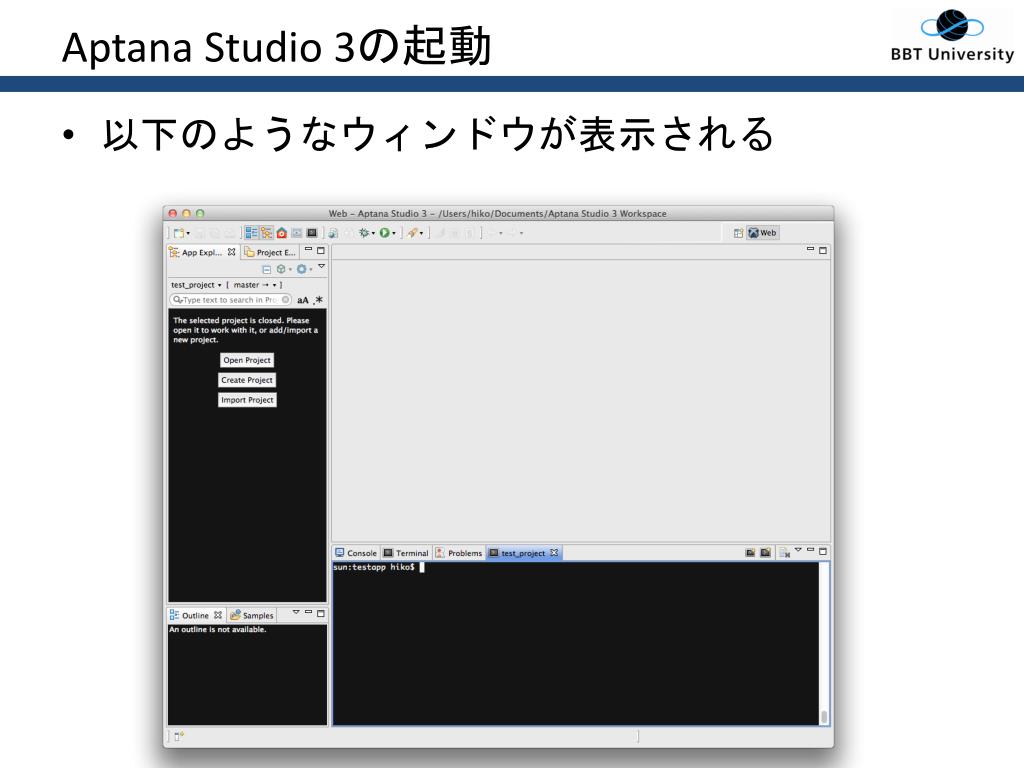Expand the Run configurations dropdown arrow
Image resolution: width=1024 pixels, height=768 pixels.
(394, 234)
